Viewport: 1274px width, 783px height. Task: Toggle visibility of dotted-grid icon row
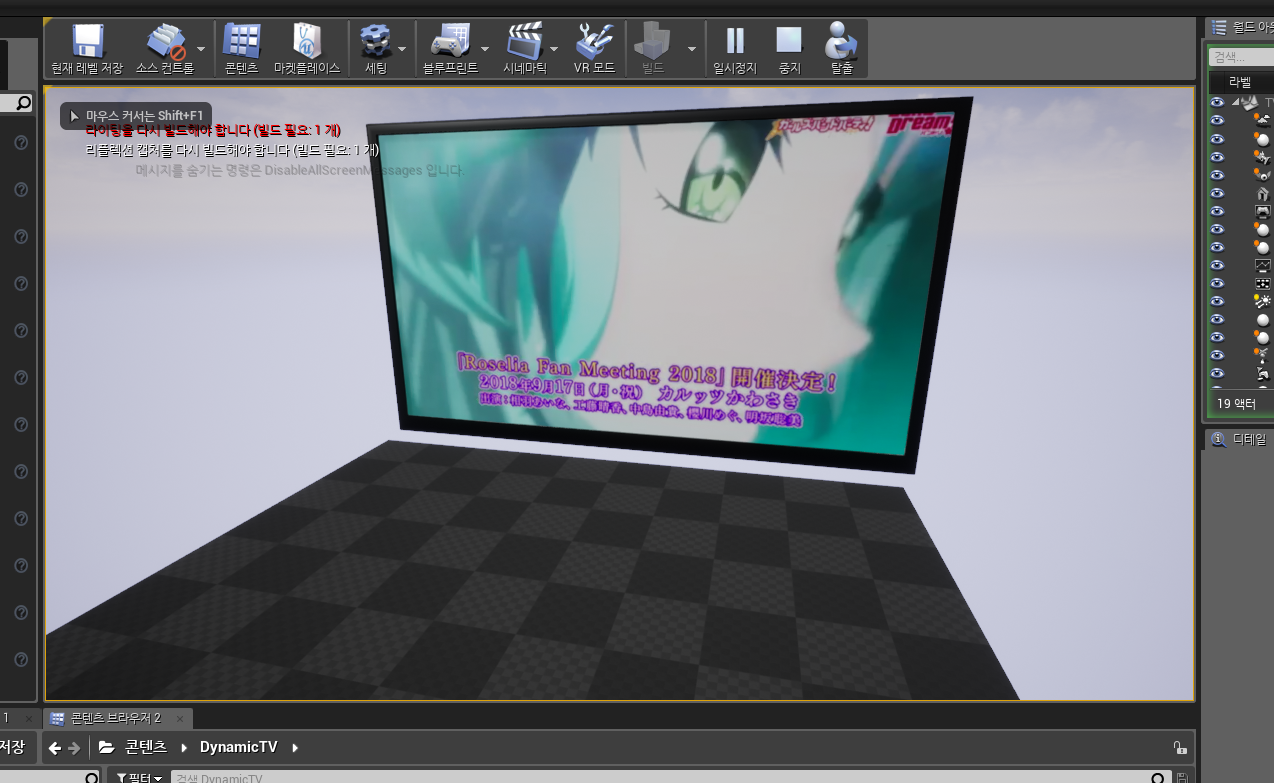click(x=1217, y=283)
